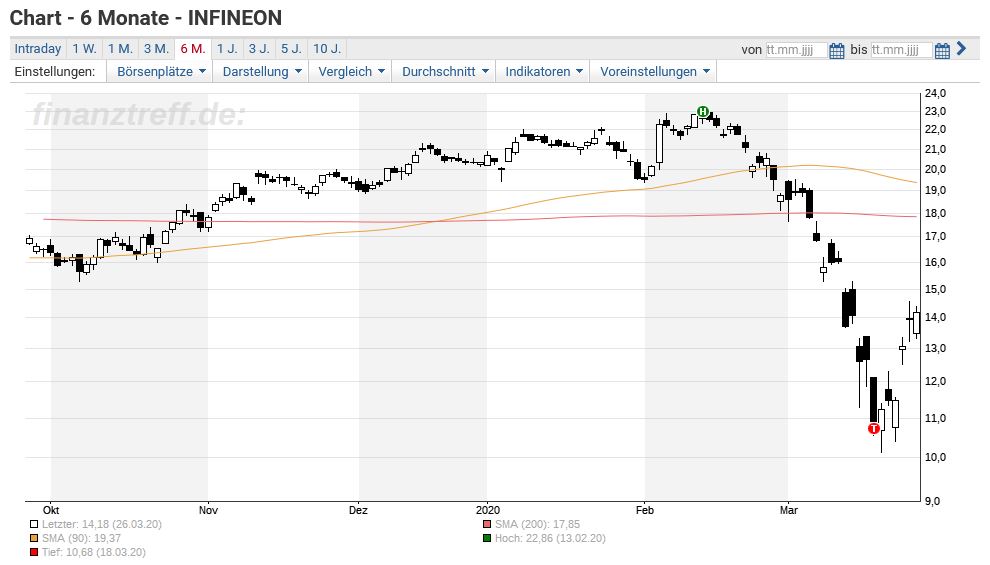Open the 'bis' date calendar picker

[942, 51]
